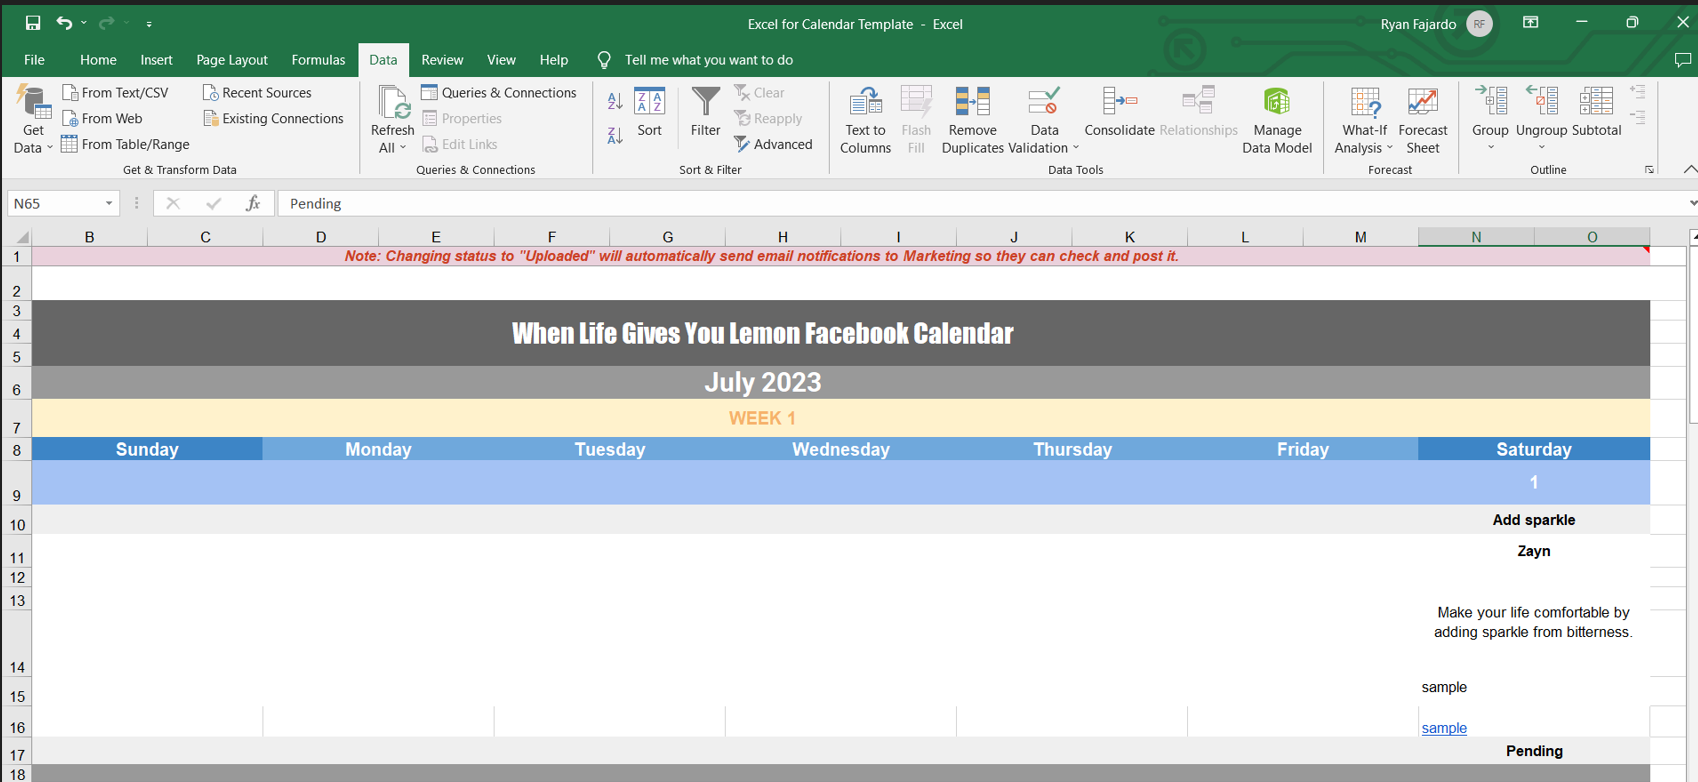This screenshot has height=782, width=1698.
Task: Sort Z to A descending
Action: 615,135
